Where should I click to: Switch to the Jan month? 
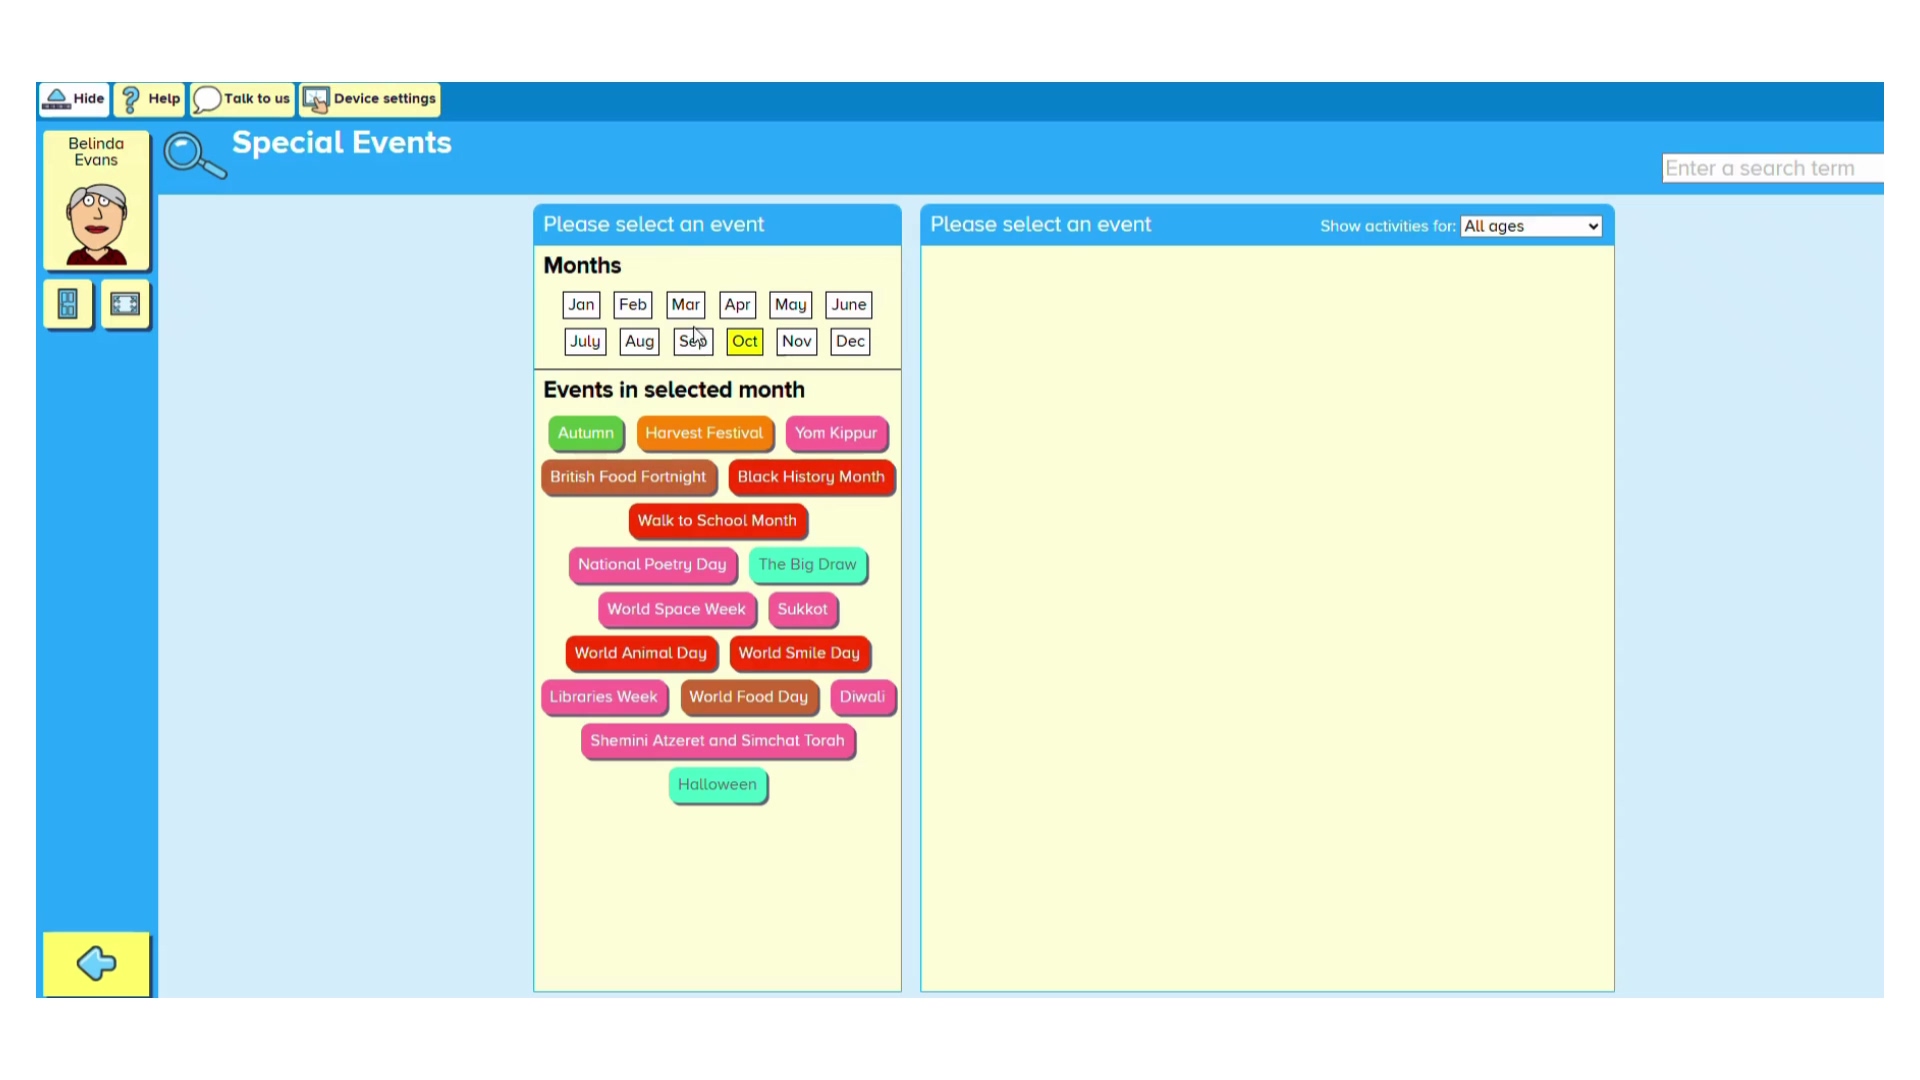click(x=581, y=305)
